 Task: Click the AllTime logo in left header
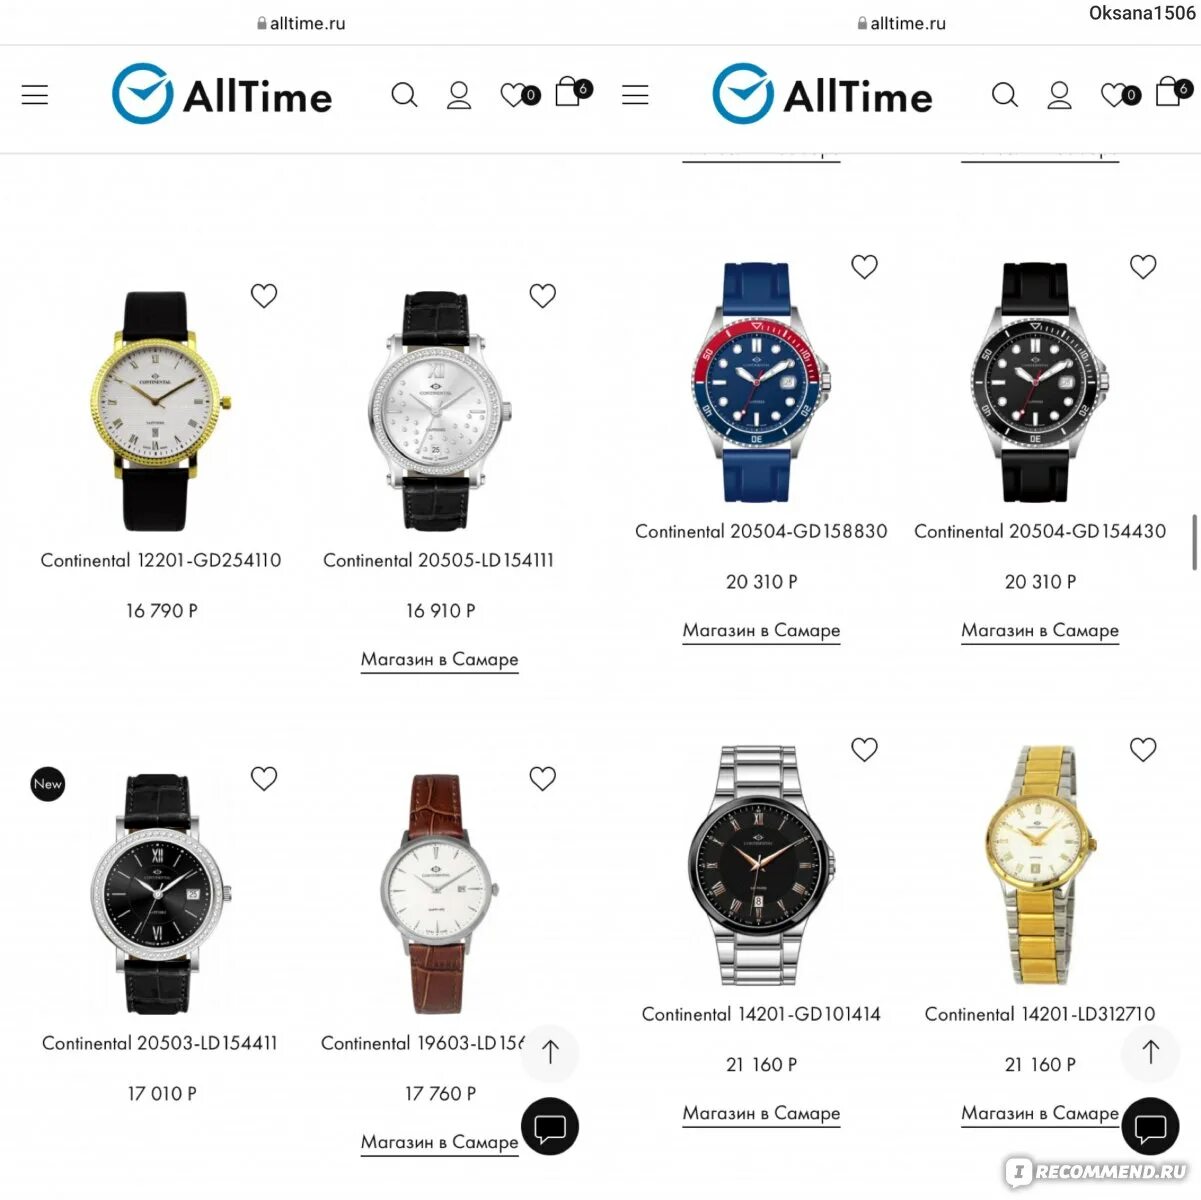pos(222,95)
